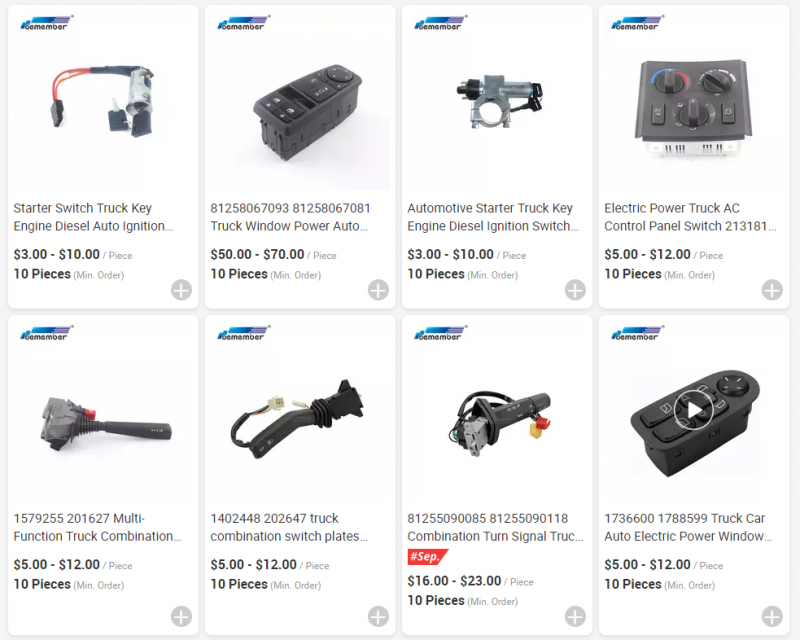Open Electric Power Truck AC Control Panel title
Image resolution: width=800 pixels, height=640 pixels.
click(x=690, y=217)
